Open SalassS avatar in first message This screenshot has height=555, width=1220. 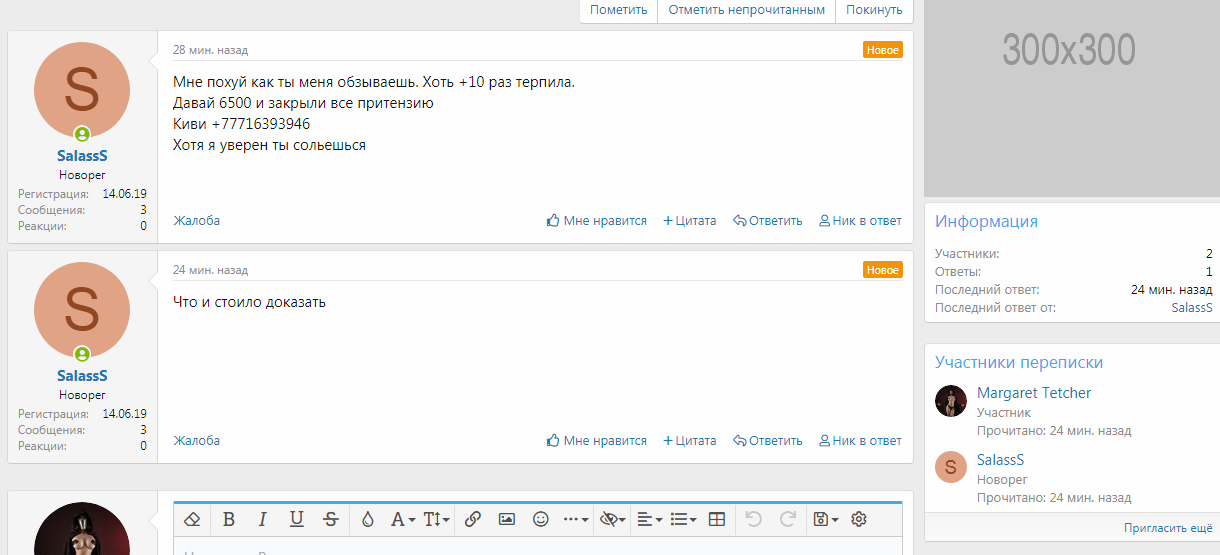coord(82,90)
